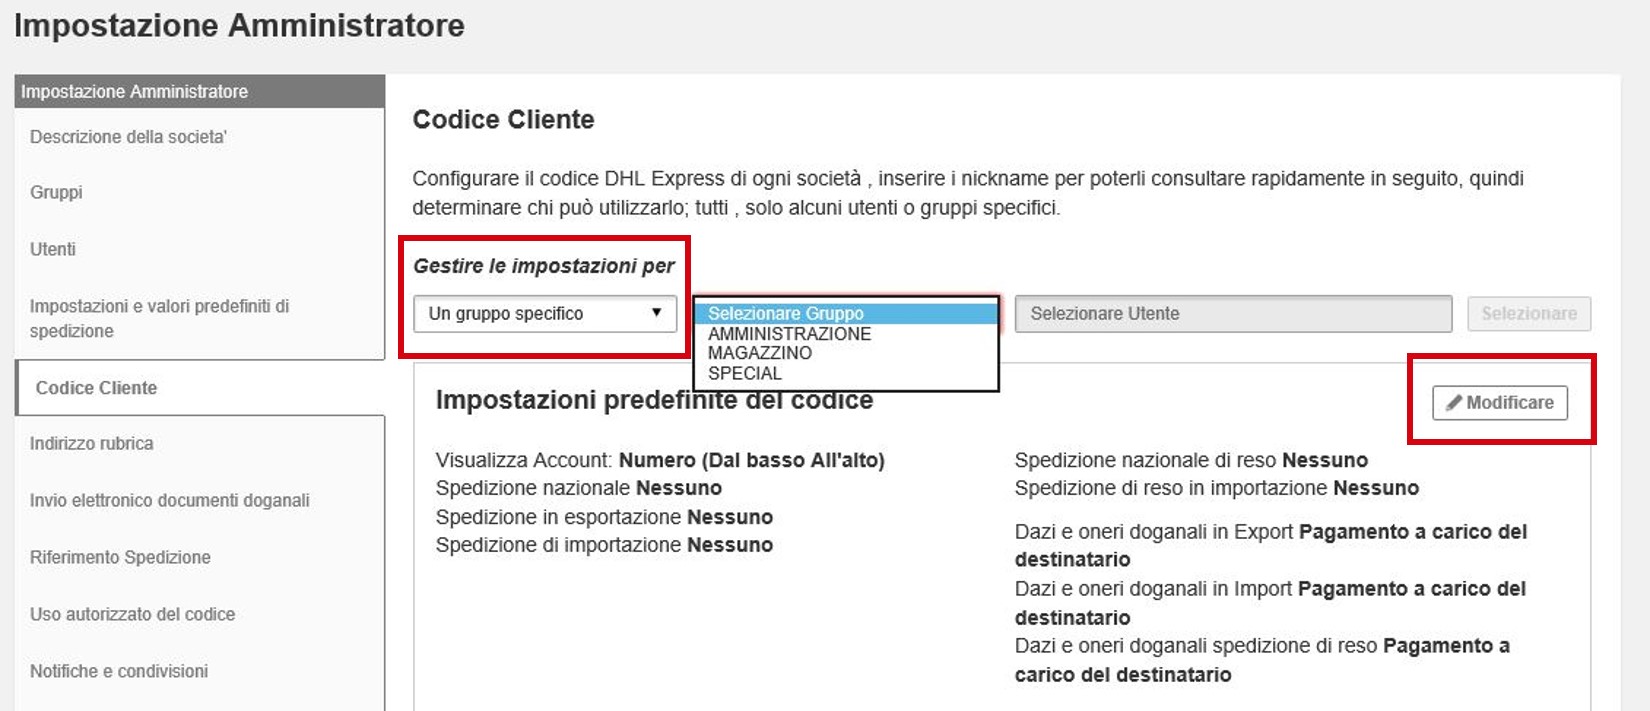Open Invio elettronico documenti doganali
The width and height of the screenshot is (1650, 711).
(169, 500)
